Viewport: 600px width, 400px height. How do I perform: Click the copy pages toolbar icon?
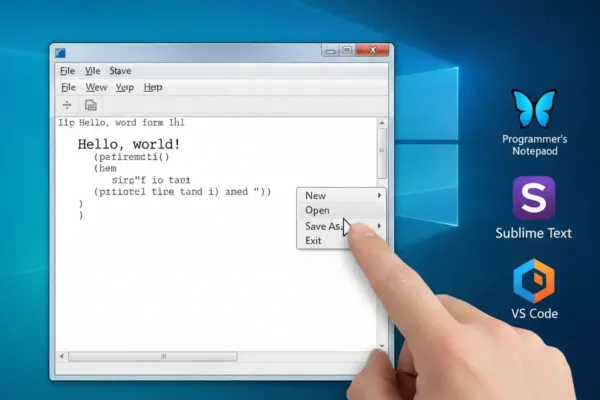point(91,105)
